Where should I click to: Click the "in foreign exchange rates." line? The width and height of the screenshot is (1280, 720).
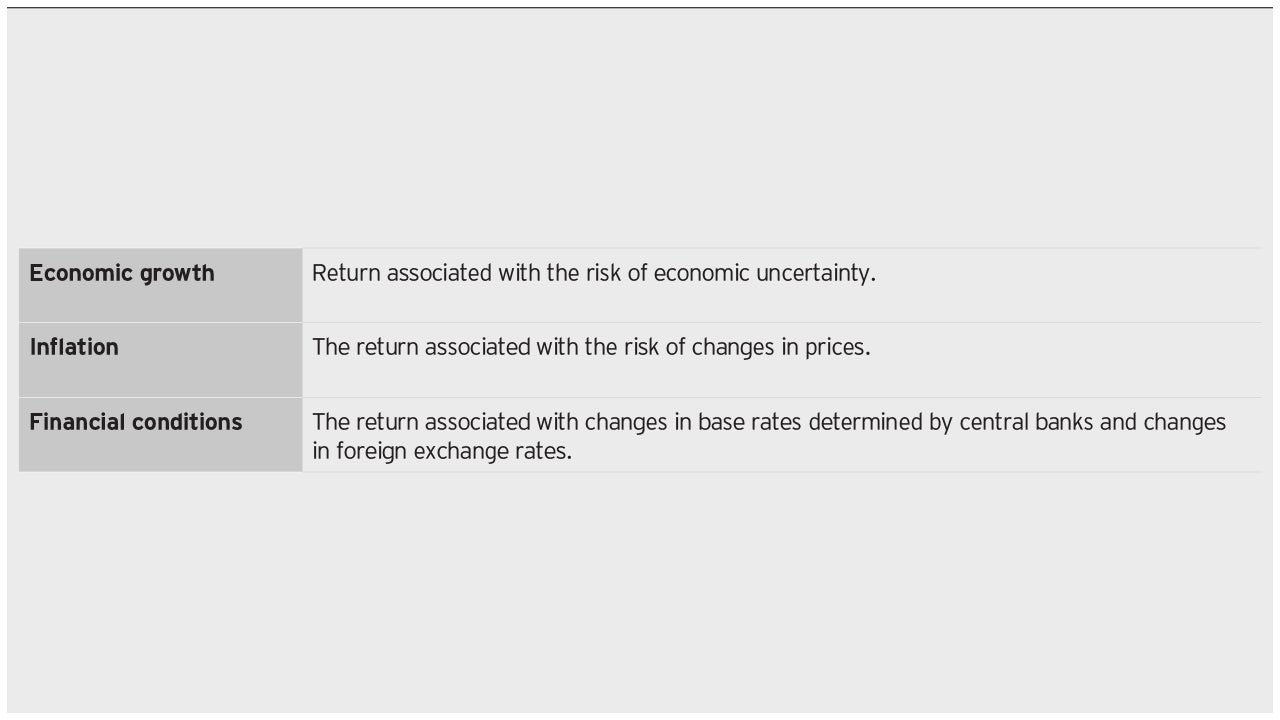coord(442,451)
